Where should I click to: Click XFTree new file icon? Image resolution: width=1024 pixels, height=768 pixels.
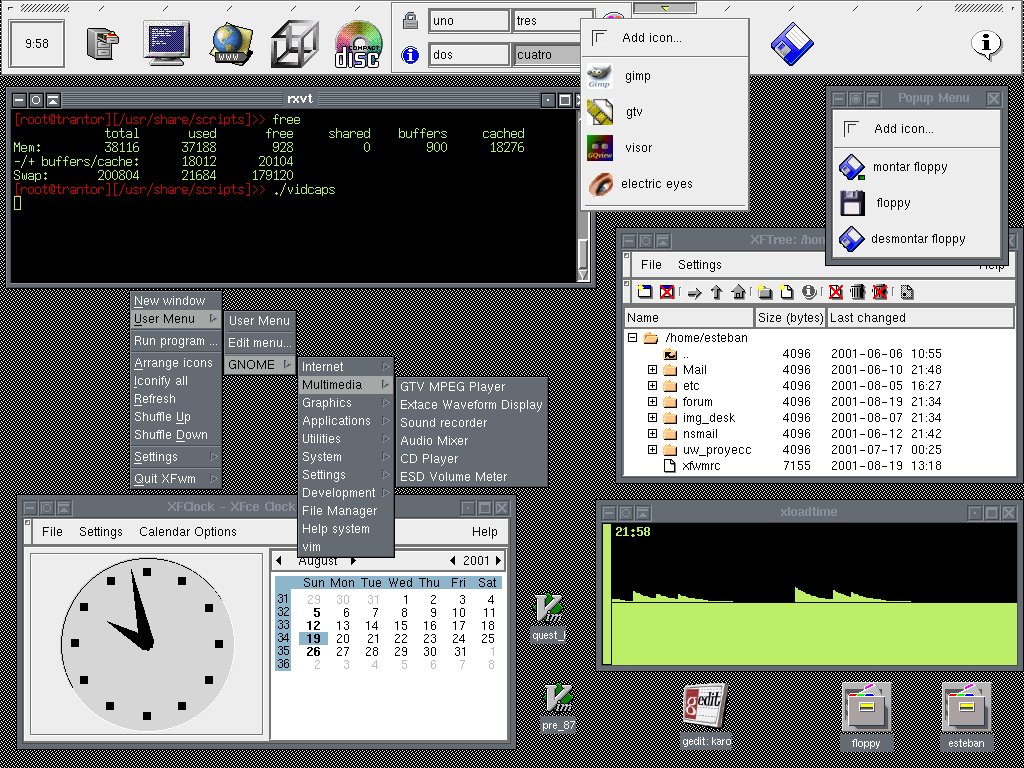[x=787, y=292]
